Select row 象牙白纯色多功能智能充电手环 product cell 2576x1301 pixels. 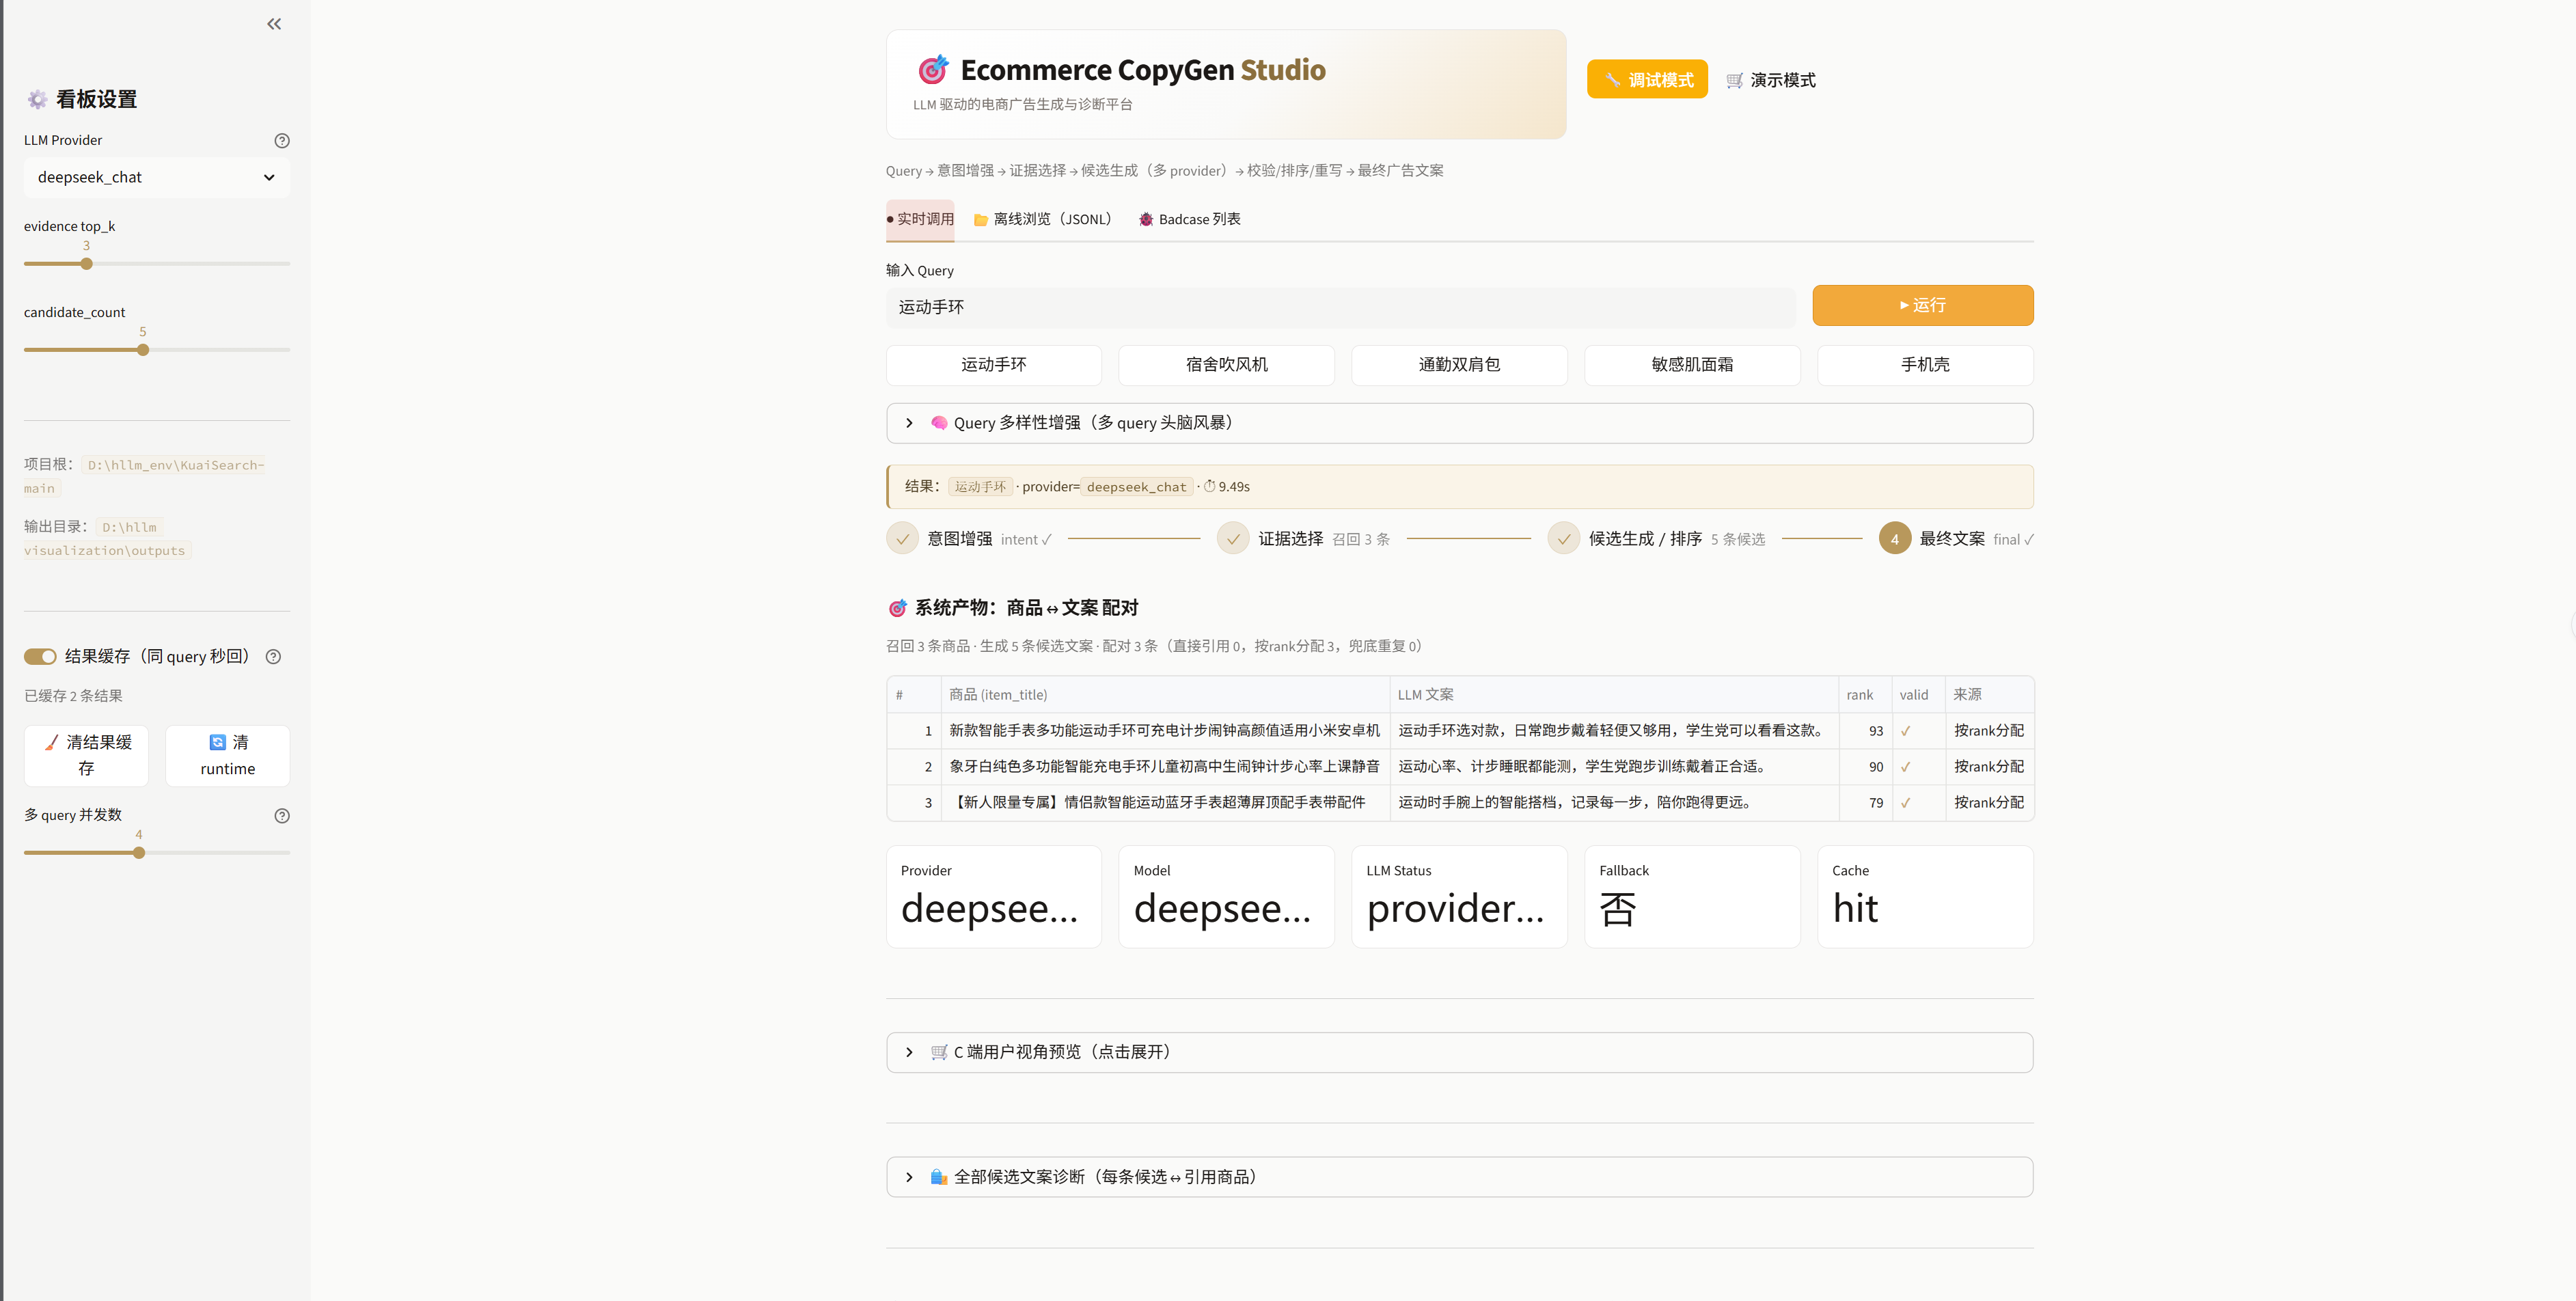tap(1165, 767)
